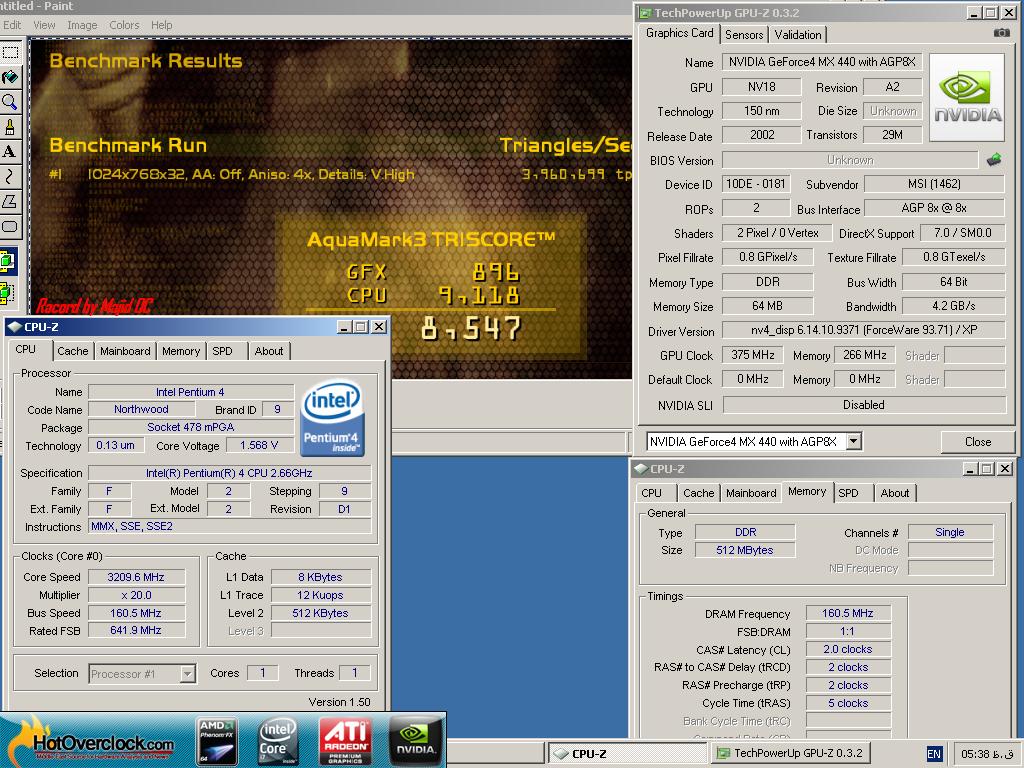Open the Paint Help menu
The height and width of the screenshot is (768, 1024).
click(162, 25)
